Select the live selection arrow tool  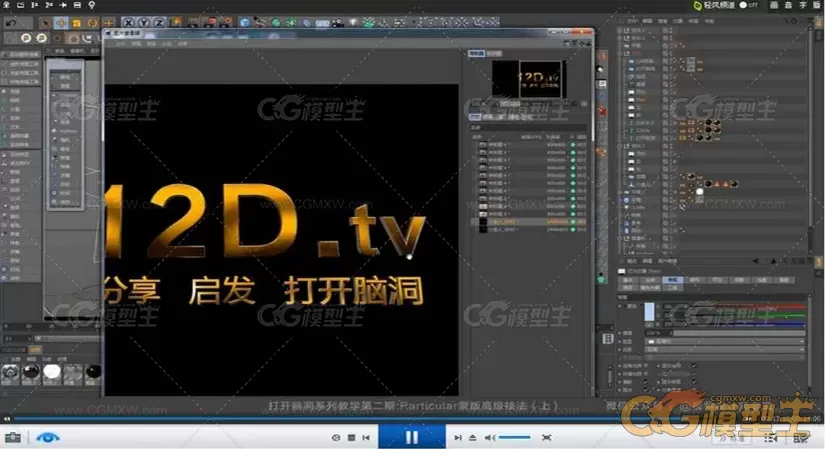coord(45,23)
